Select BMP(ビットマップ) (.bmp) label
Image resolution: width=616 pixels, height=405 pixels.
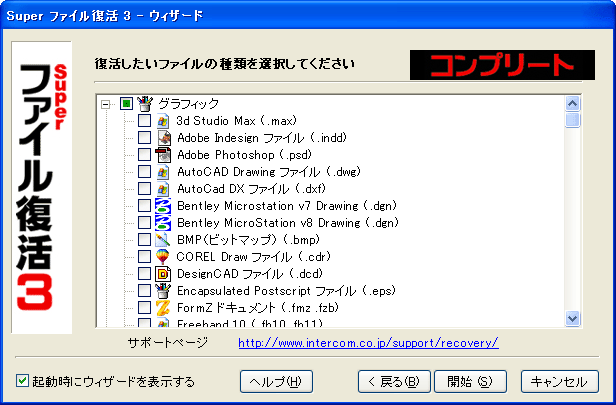point(249,240)
